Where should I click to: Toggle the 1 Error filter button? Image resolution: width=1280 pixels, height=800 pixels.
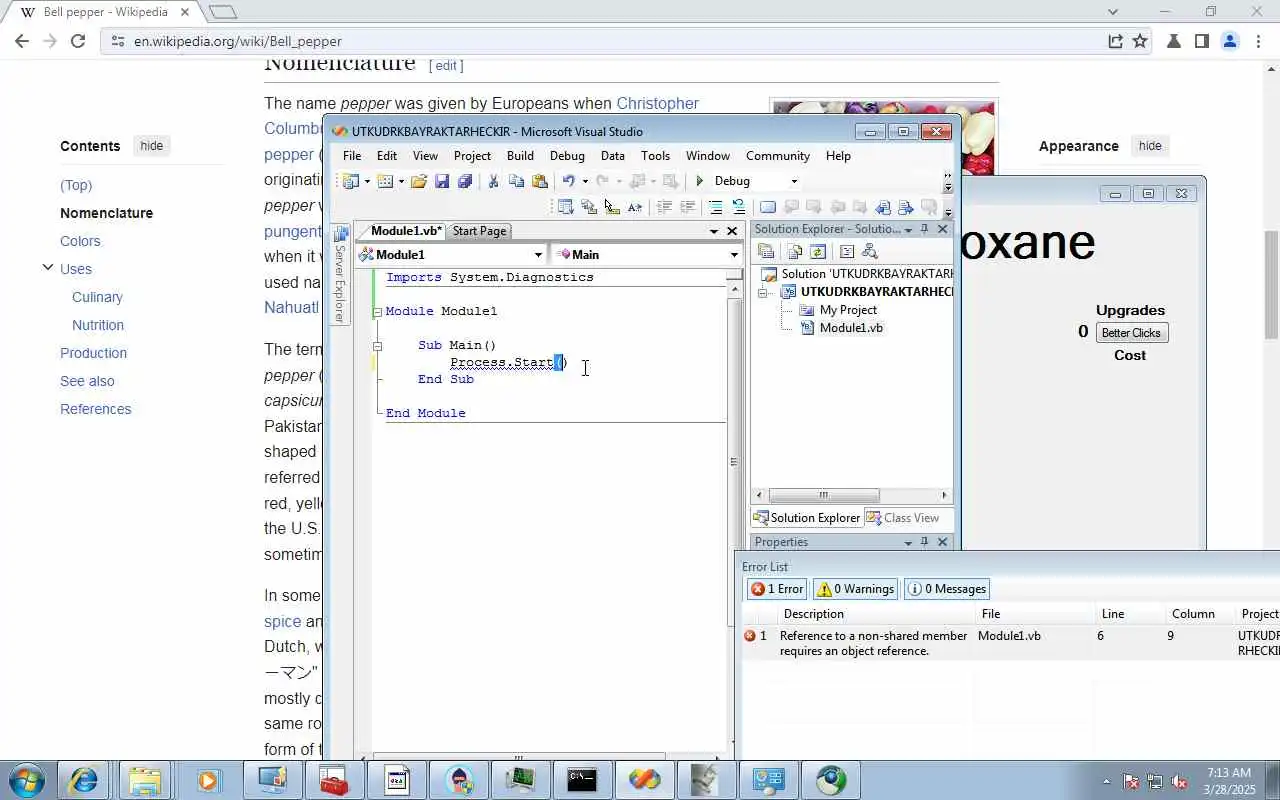pyautogui.click(x=776, y=589)
